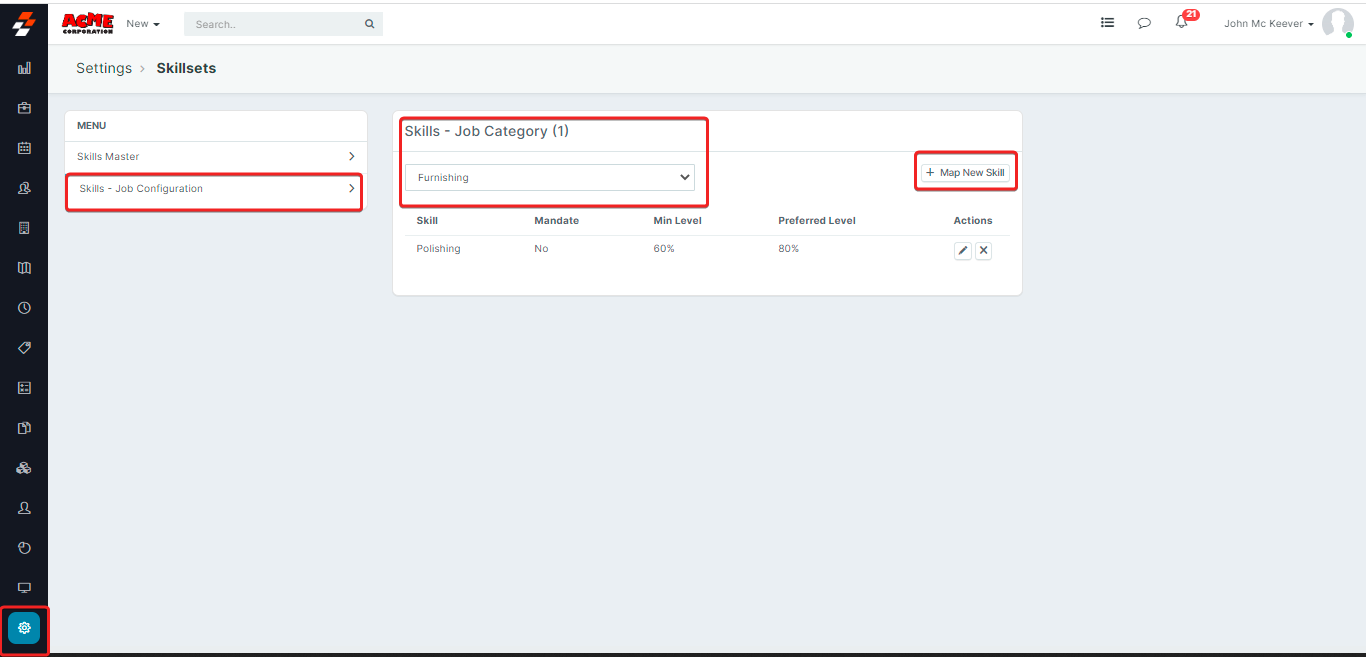Open the price tag sidebar icon
Viewport: 1366px width, 657px height.
pos(24,348)
